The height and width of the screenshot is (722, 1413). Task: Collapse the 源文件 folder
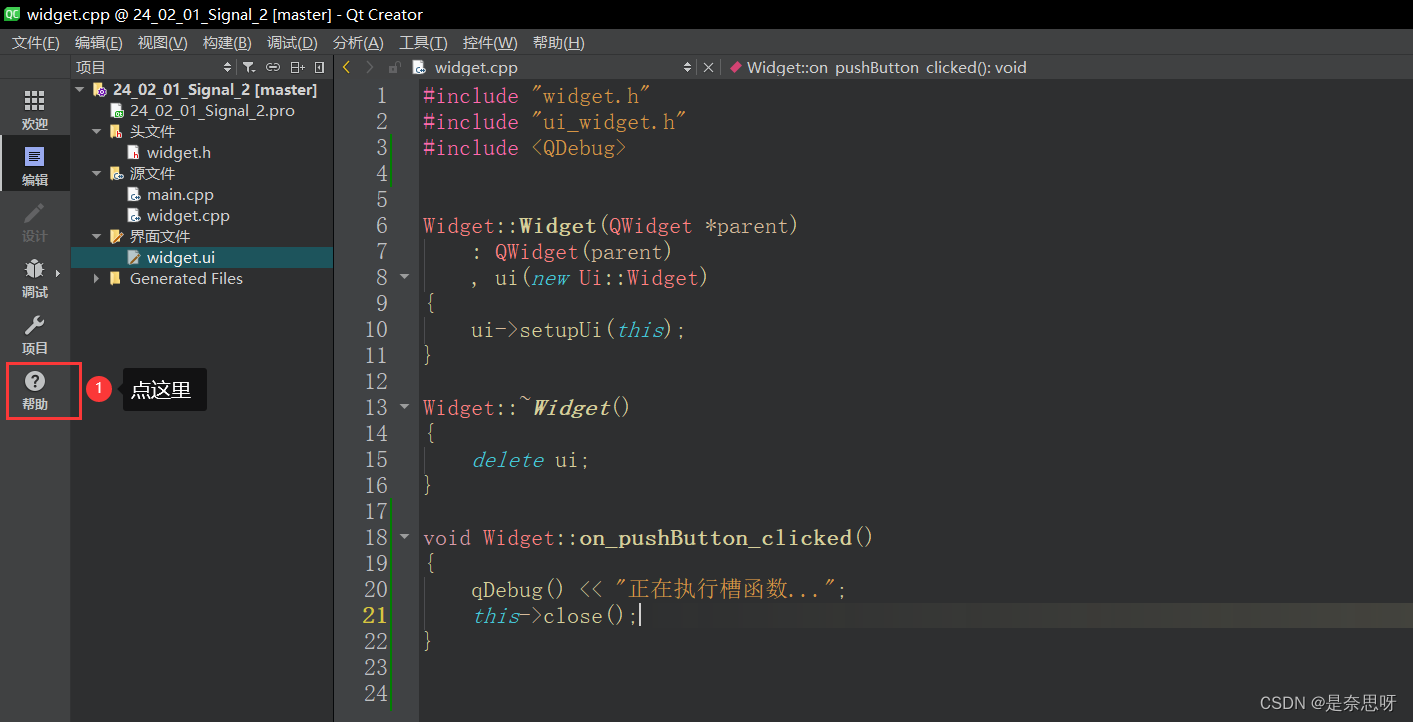click(x=97, y=174)
